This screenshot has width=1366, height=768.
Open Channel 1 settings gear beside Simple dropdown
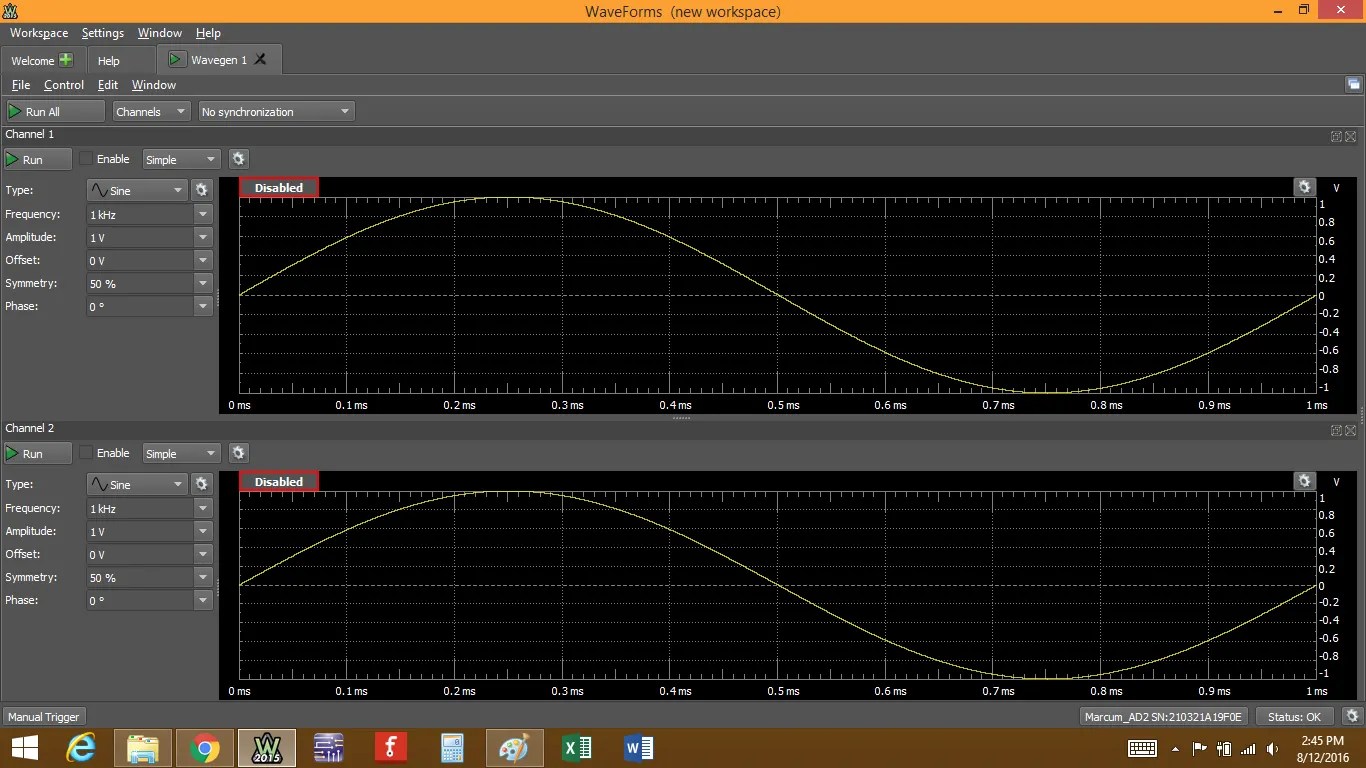[238, 158]
